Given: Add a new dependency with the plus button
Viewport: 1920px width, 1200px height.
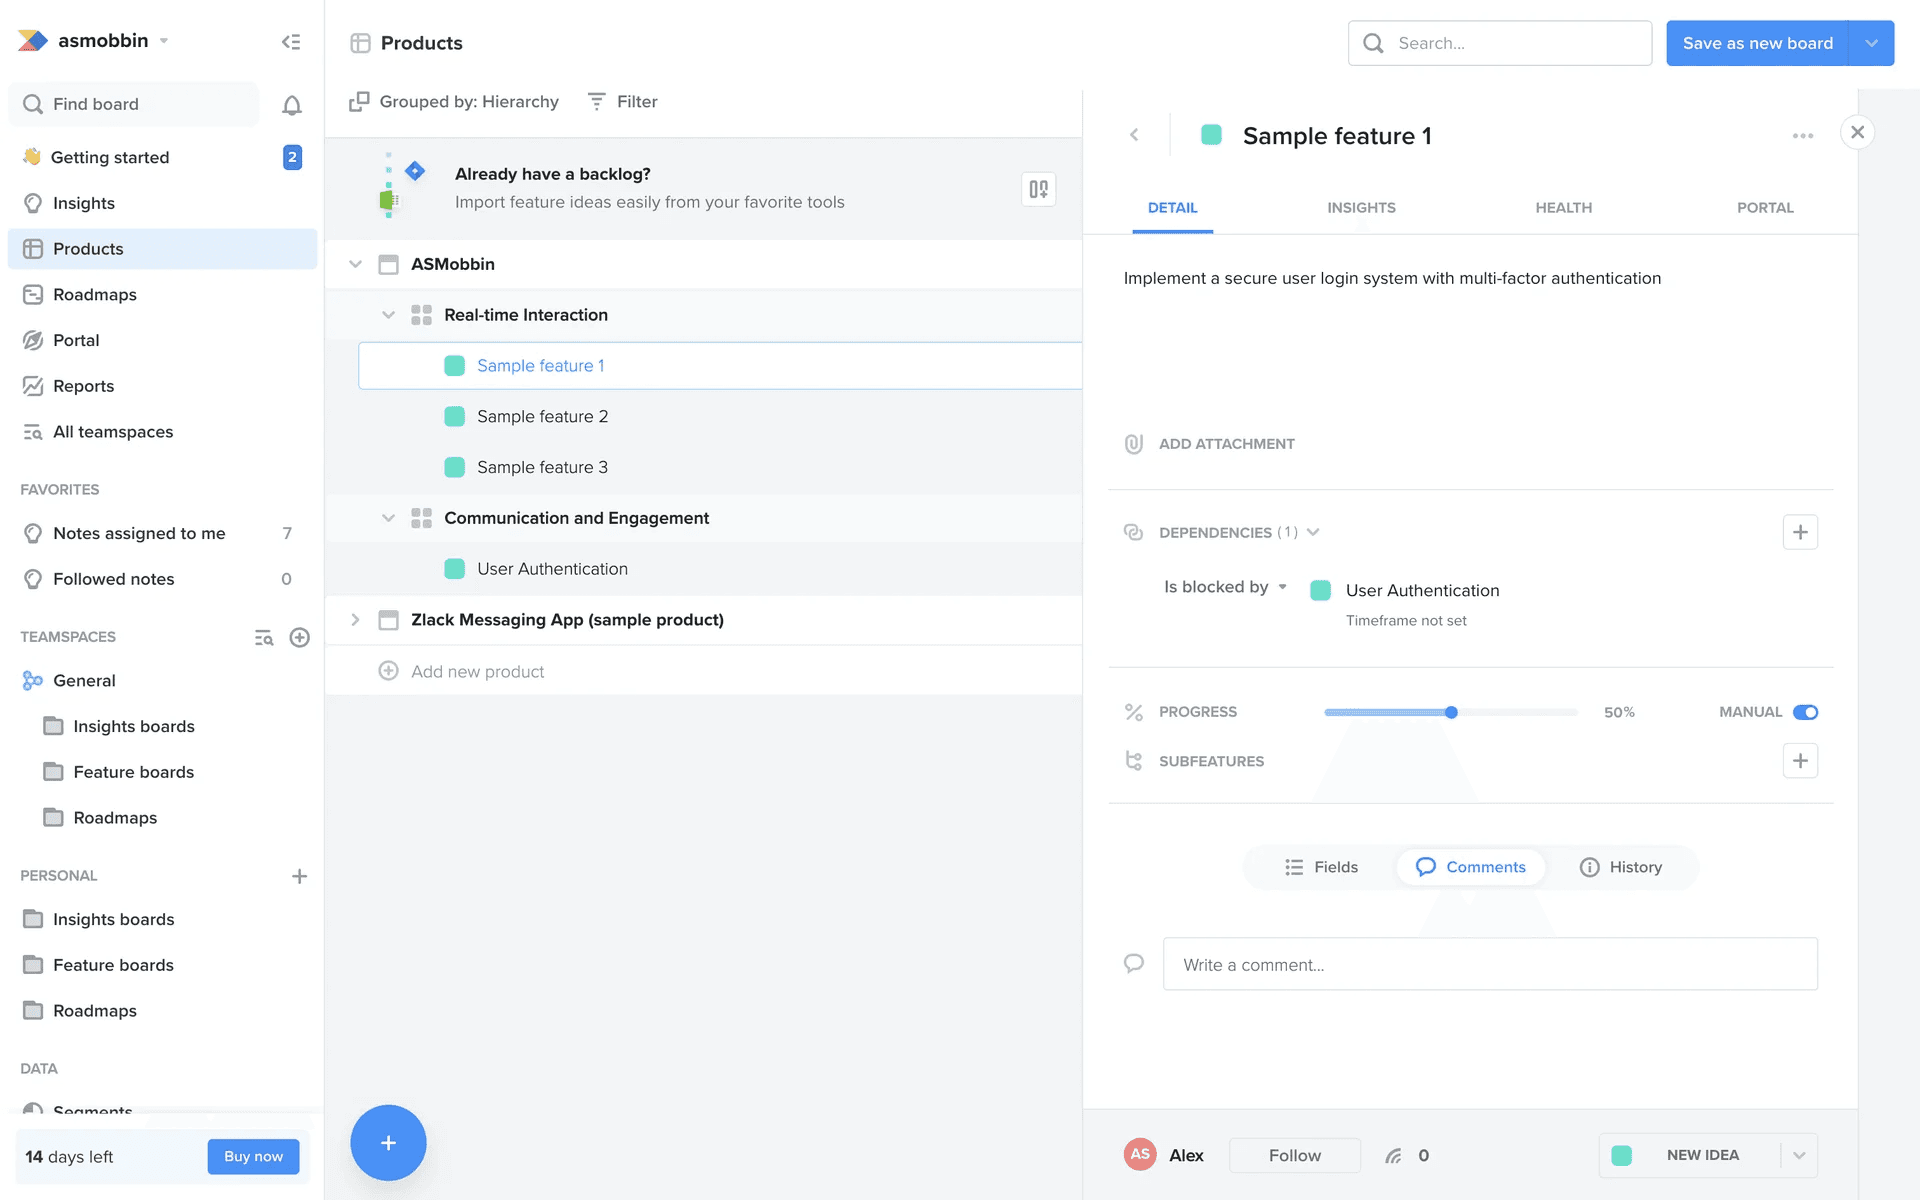Looking at the screenshot, I should 1800,532.
